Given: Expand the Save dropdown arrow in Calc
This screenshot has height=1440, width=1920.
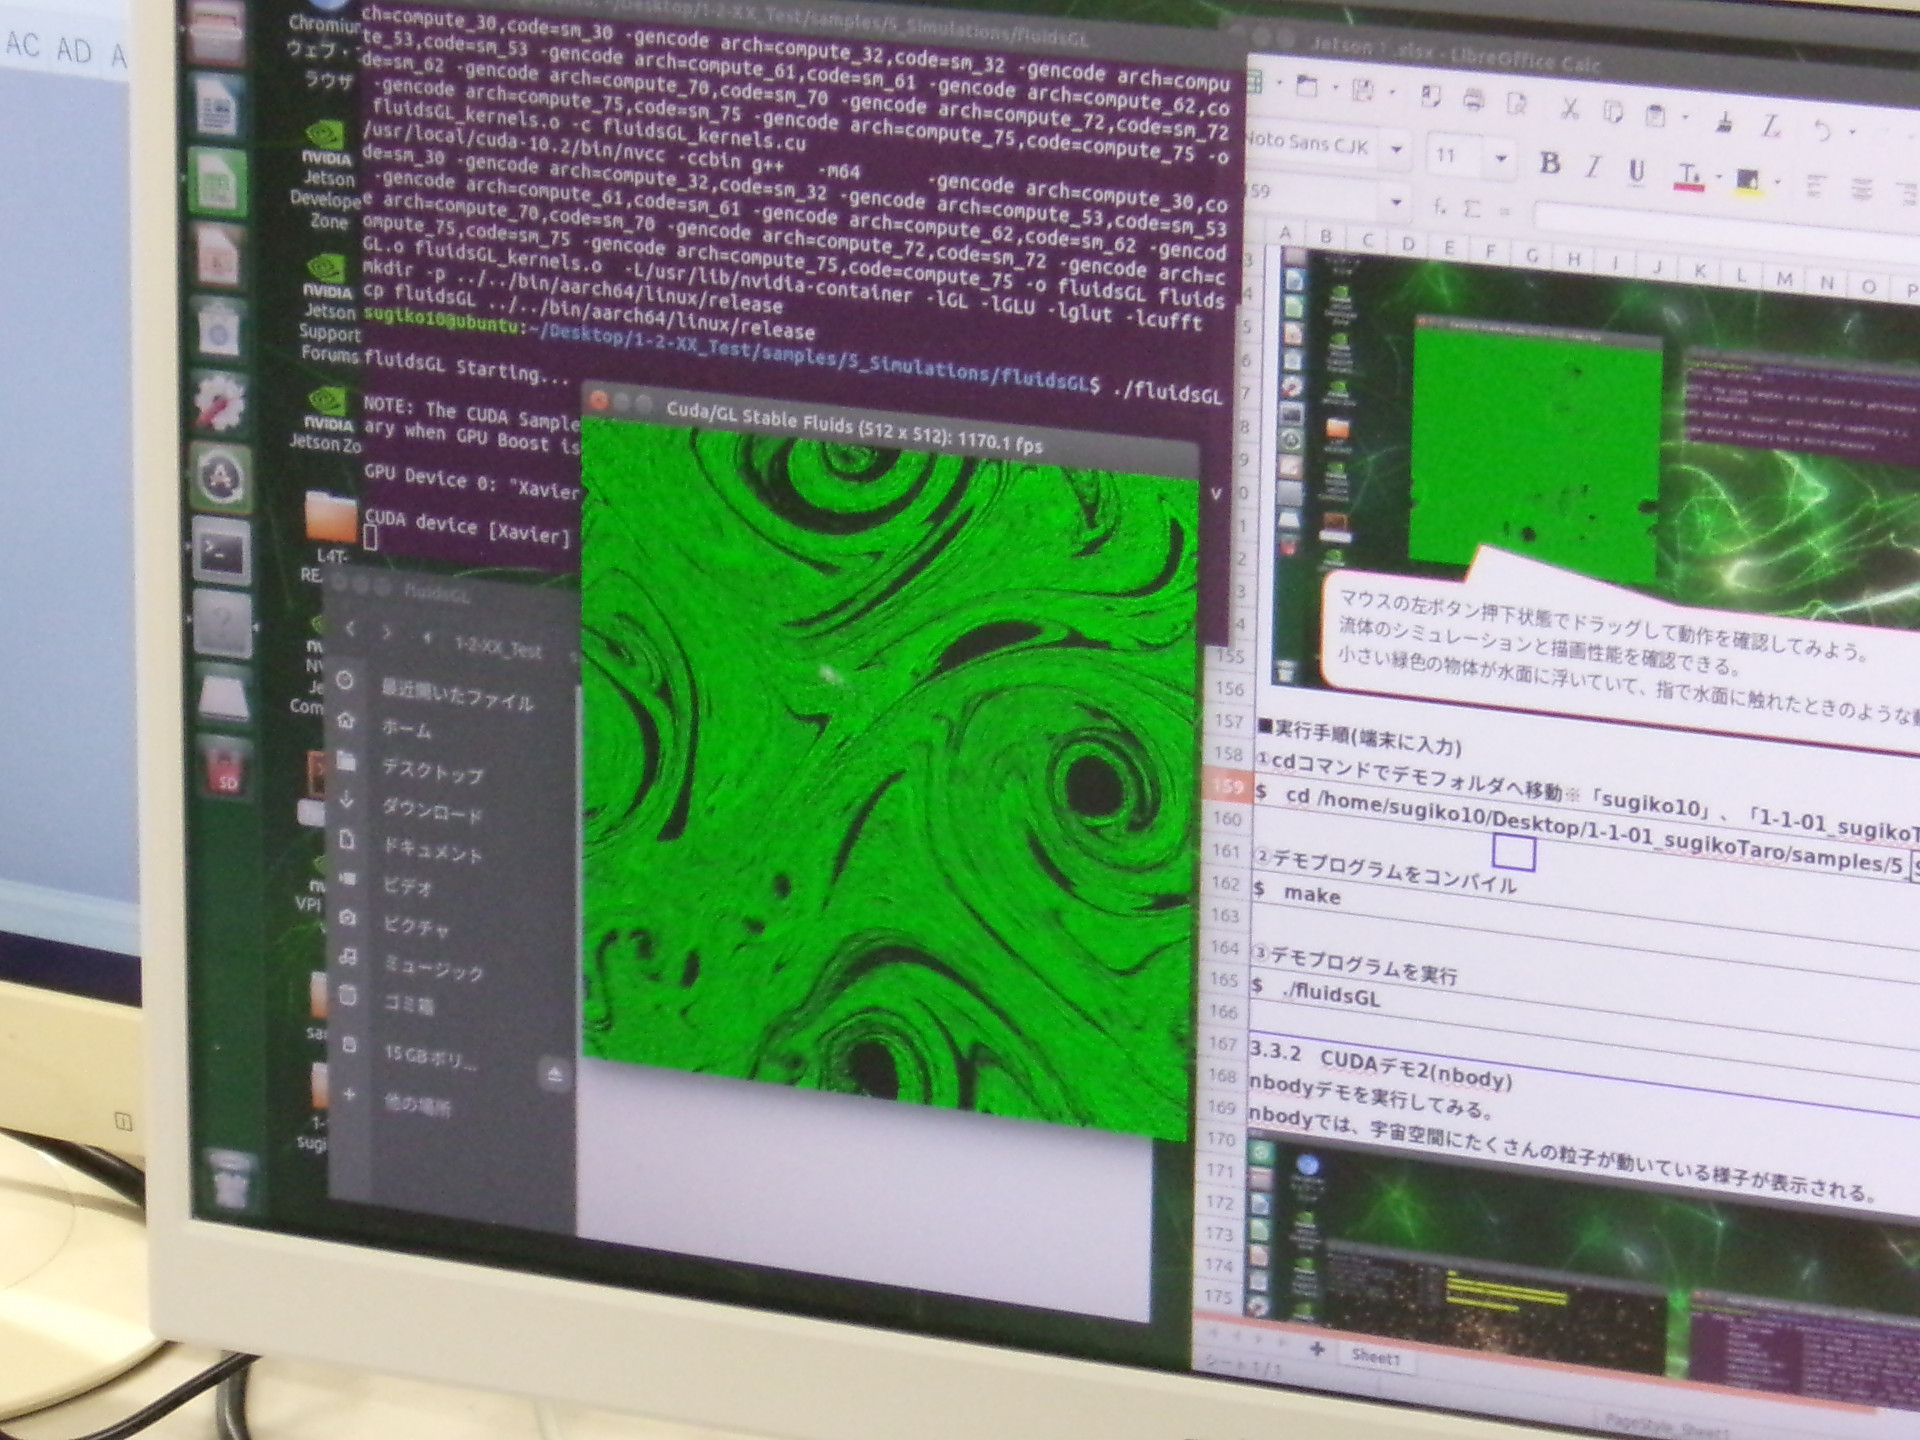Looking at the screenshot, I should click(x=1392, y=92).
